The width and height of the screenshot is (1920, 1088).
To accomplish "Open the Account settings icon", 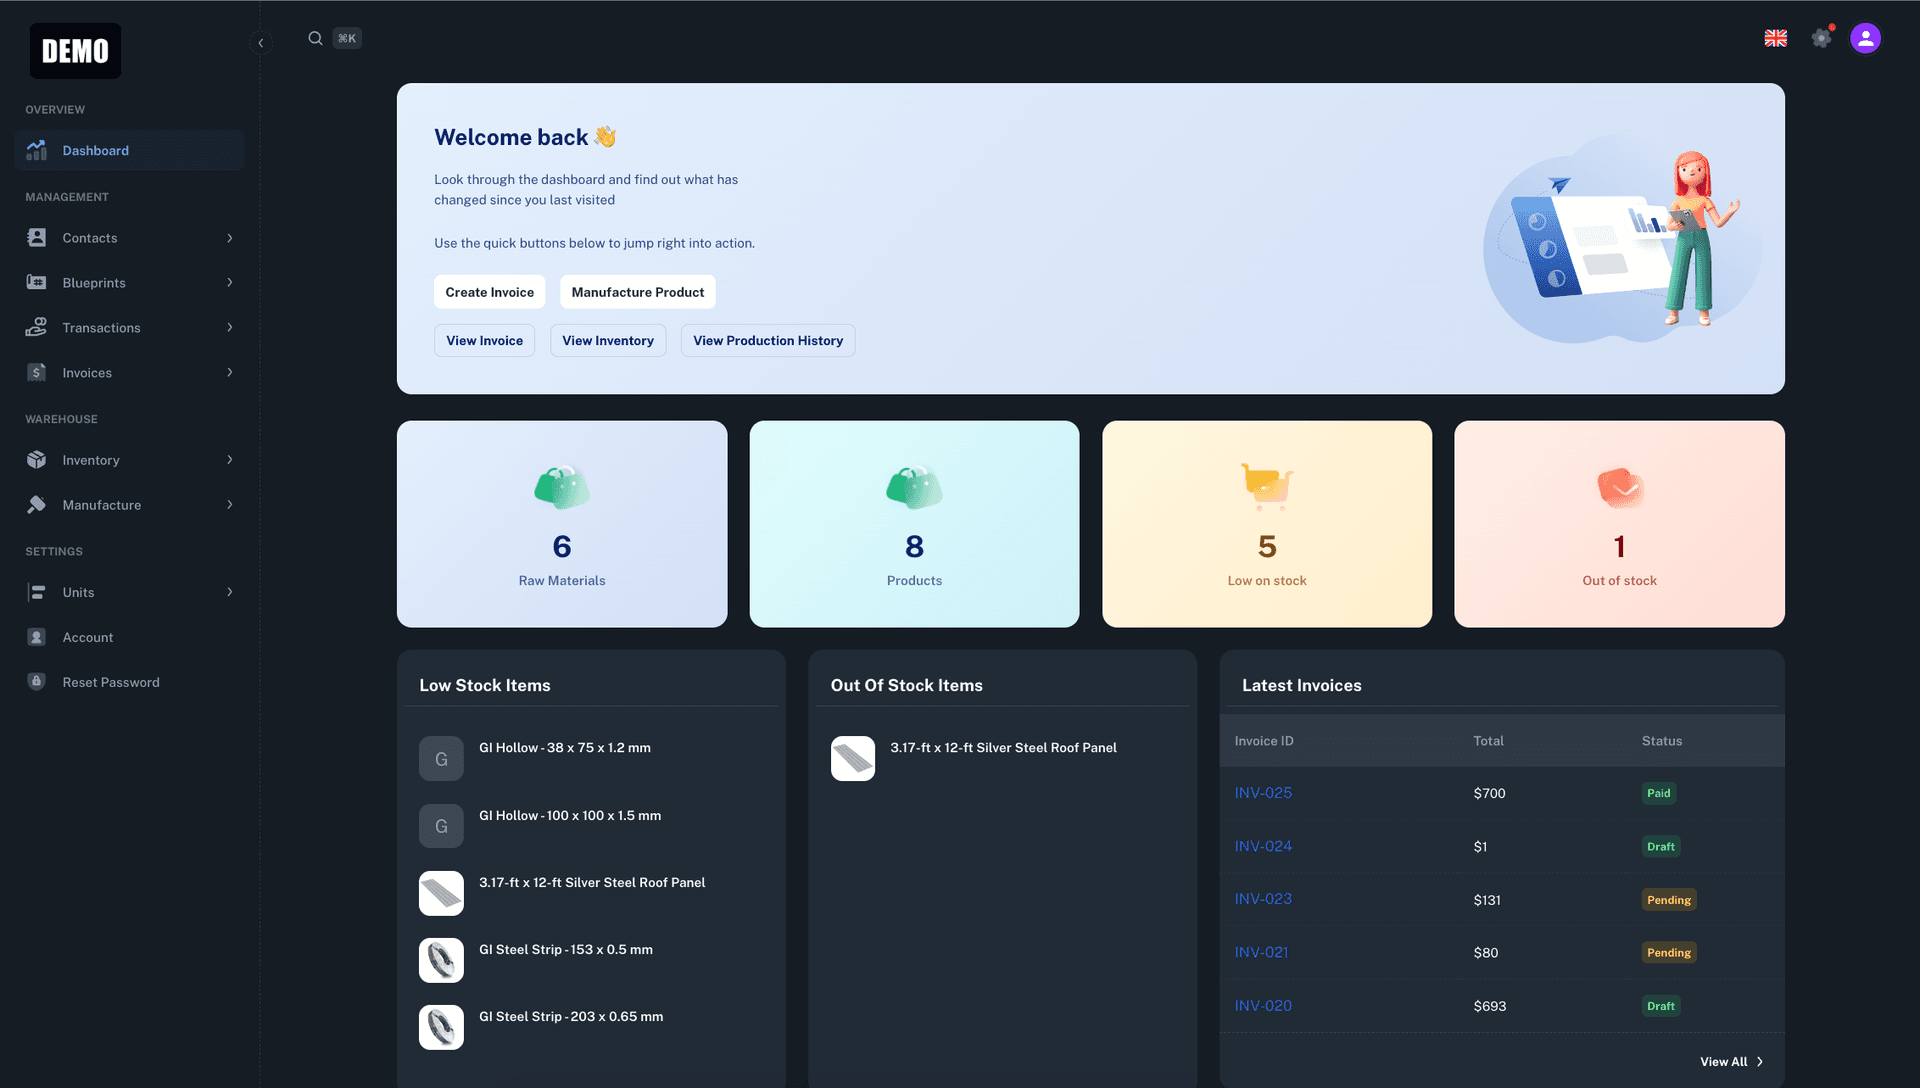I will pyautogui.click(x=36, y=637).
